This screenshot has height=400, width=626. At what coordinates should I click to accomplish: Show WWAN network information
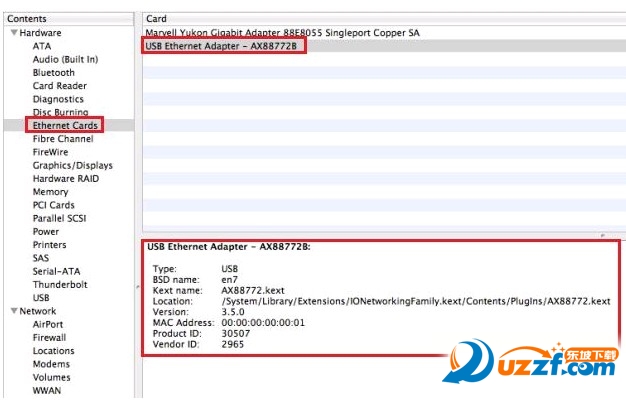(47, 391)
